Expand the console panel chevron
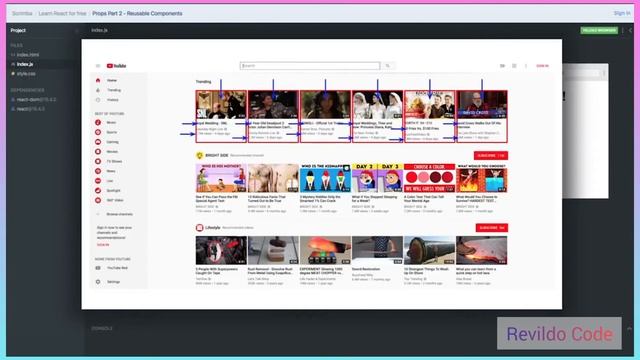Viewport: 640px width, 360px height. pos(629,329)
